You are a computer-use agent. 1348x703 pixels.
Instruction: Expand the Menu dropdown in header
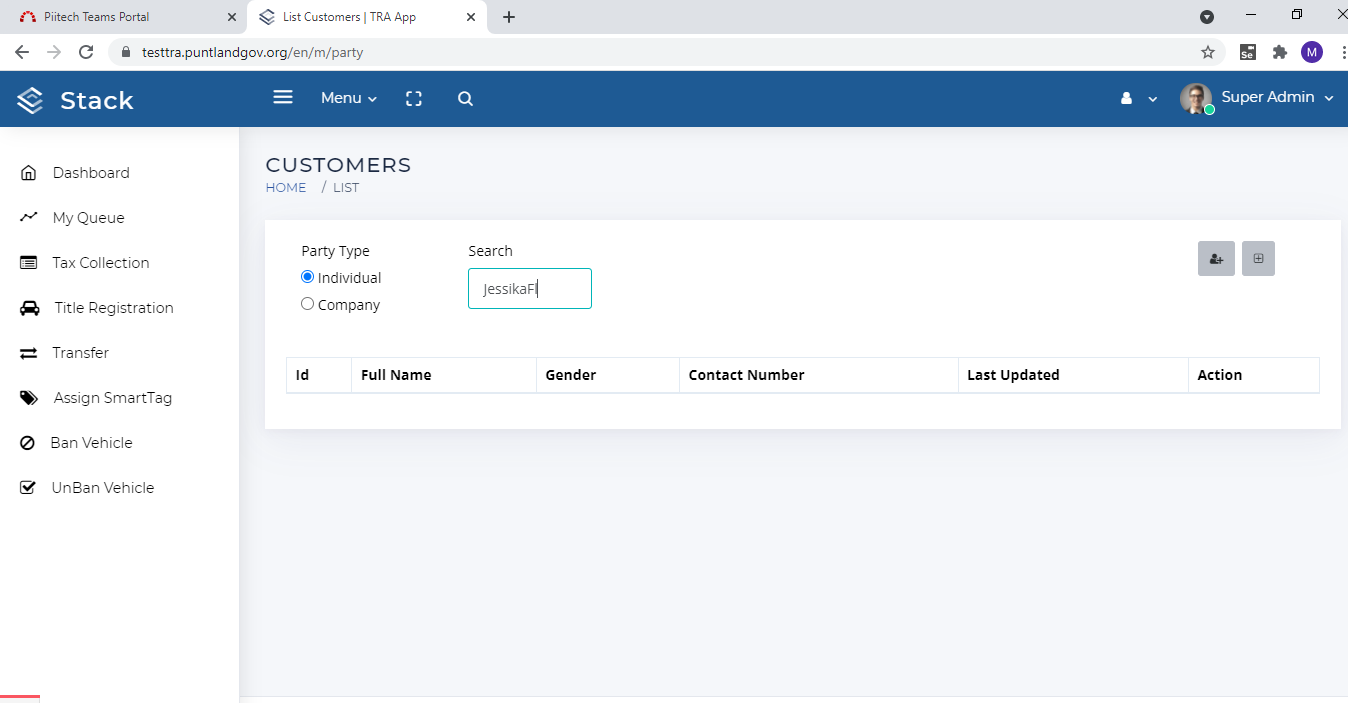[x=349, y=98]
